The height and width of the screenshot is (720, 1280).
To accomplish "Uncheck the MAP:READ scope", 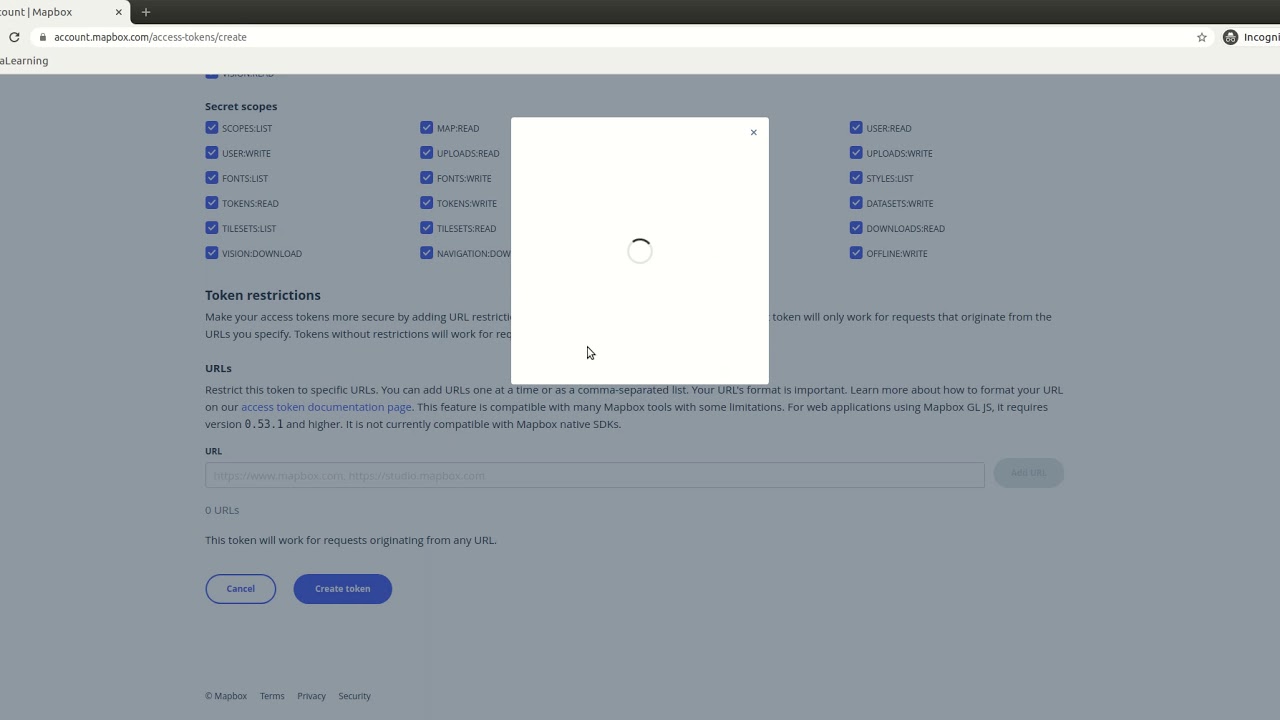I will pyautogui.click(x=427, y=128).
